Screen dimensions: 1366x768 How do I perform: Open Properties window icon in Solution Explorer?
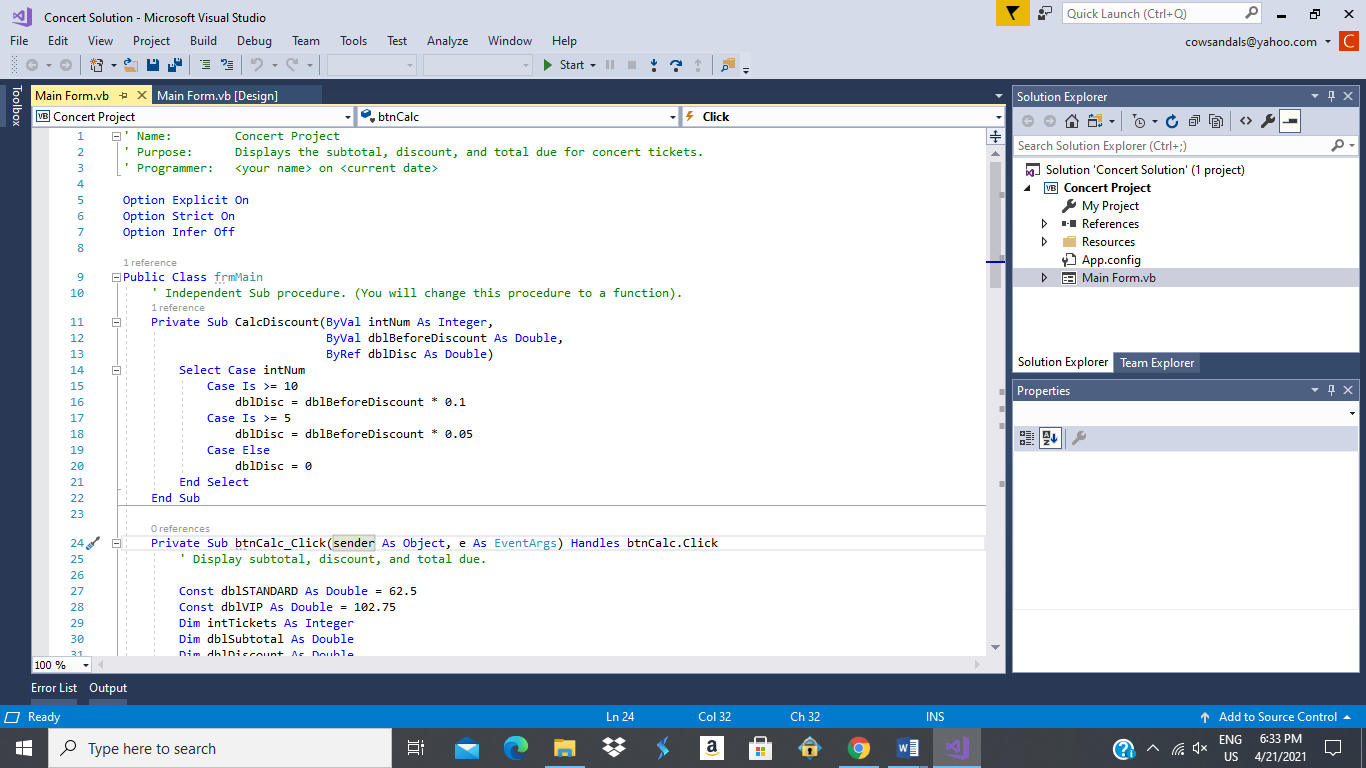coord(1267,120)
